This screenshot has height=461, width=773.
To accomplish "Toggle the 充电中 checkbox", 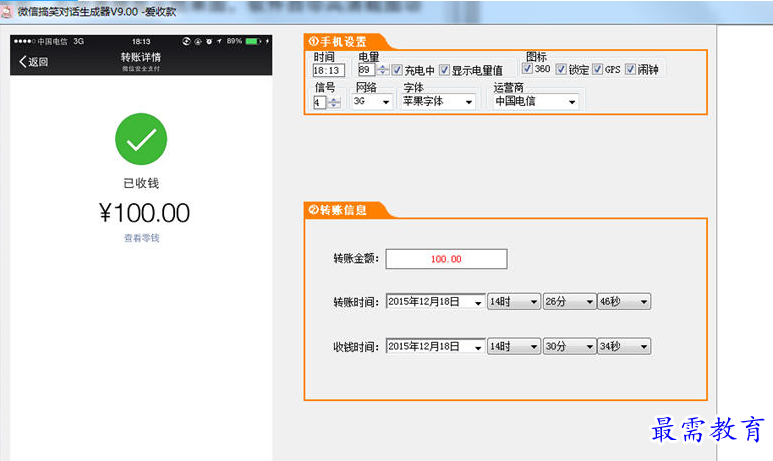I will point(397,70).
